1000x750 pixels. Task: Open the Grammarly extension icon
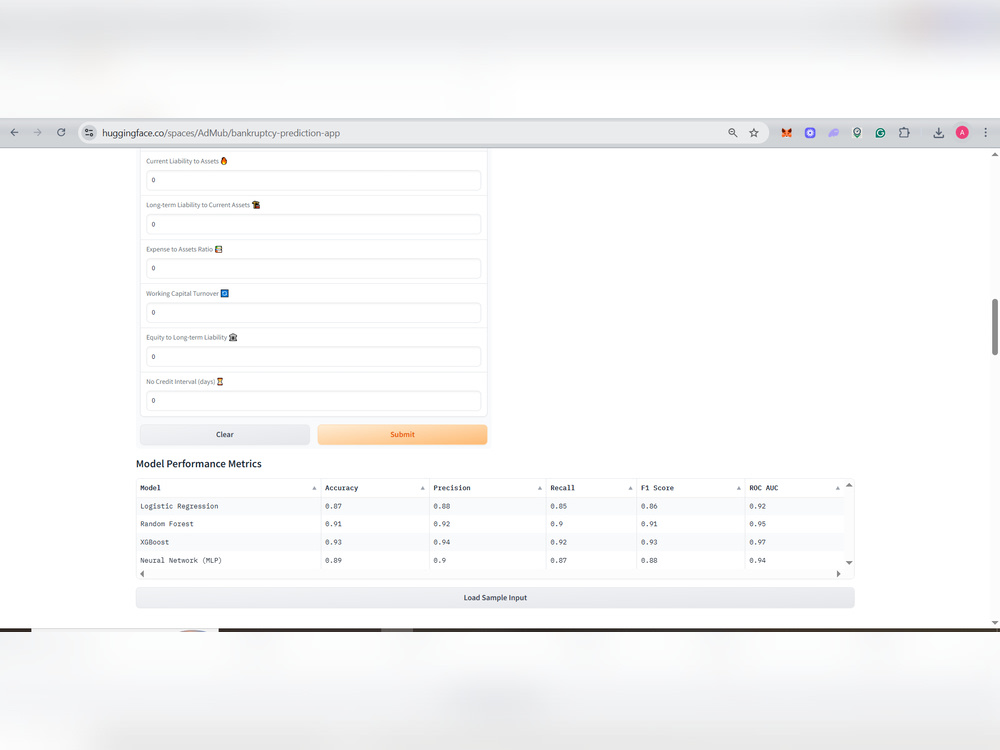(880, 133)
